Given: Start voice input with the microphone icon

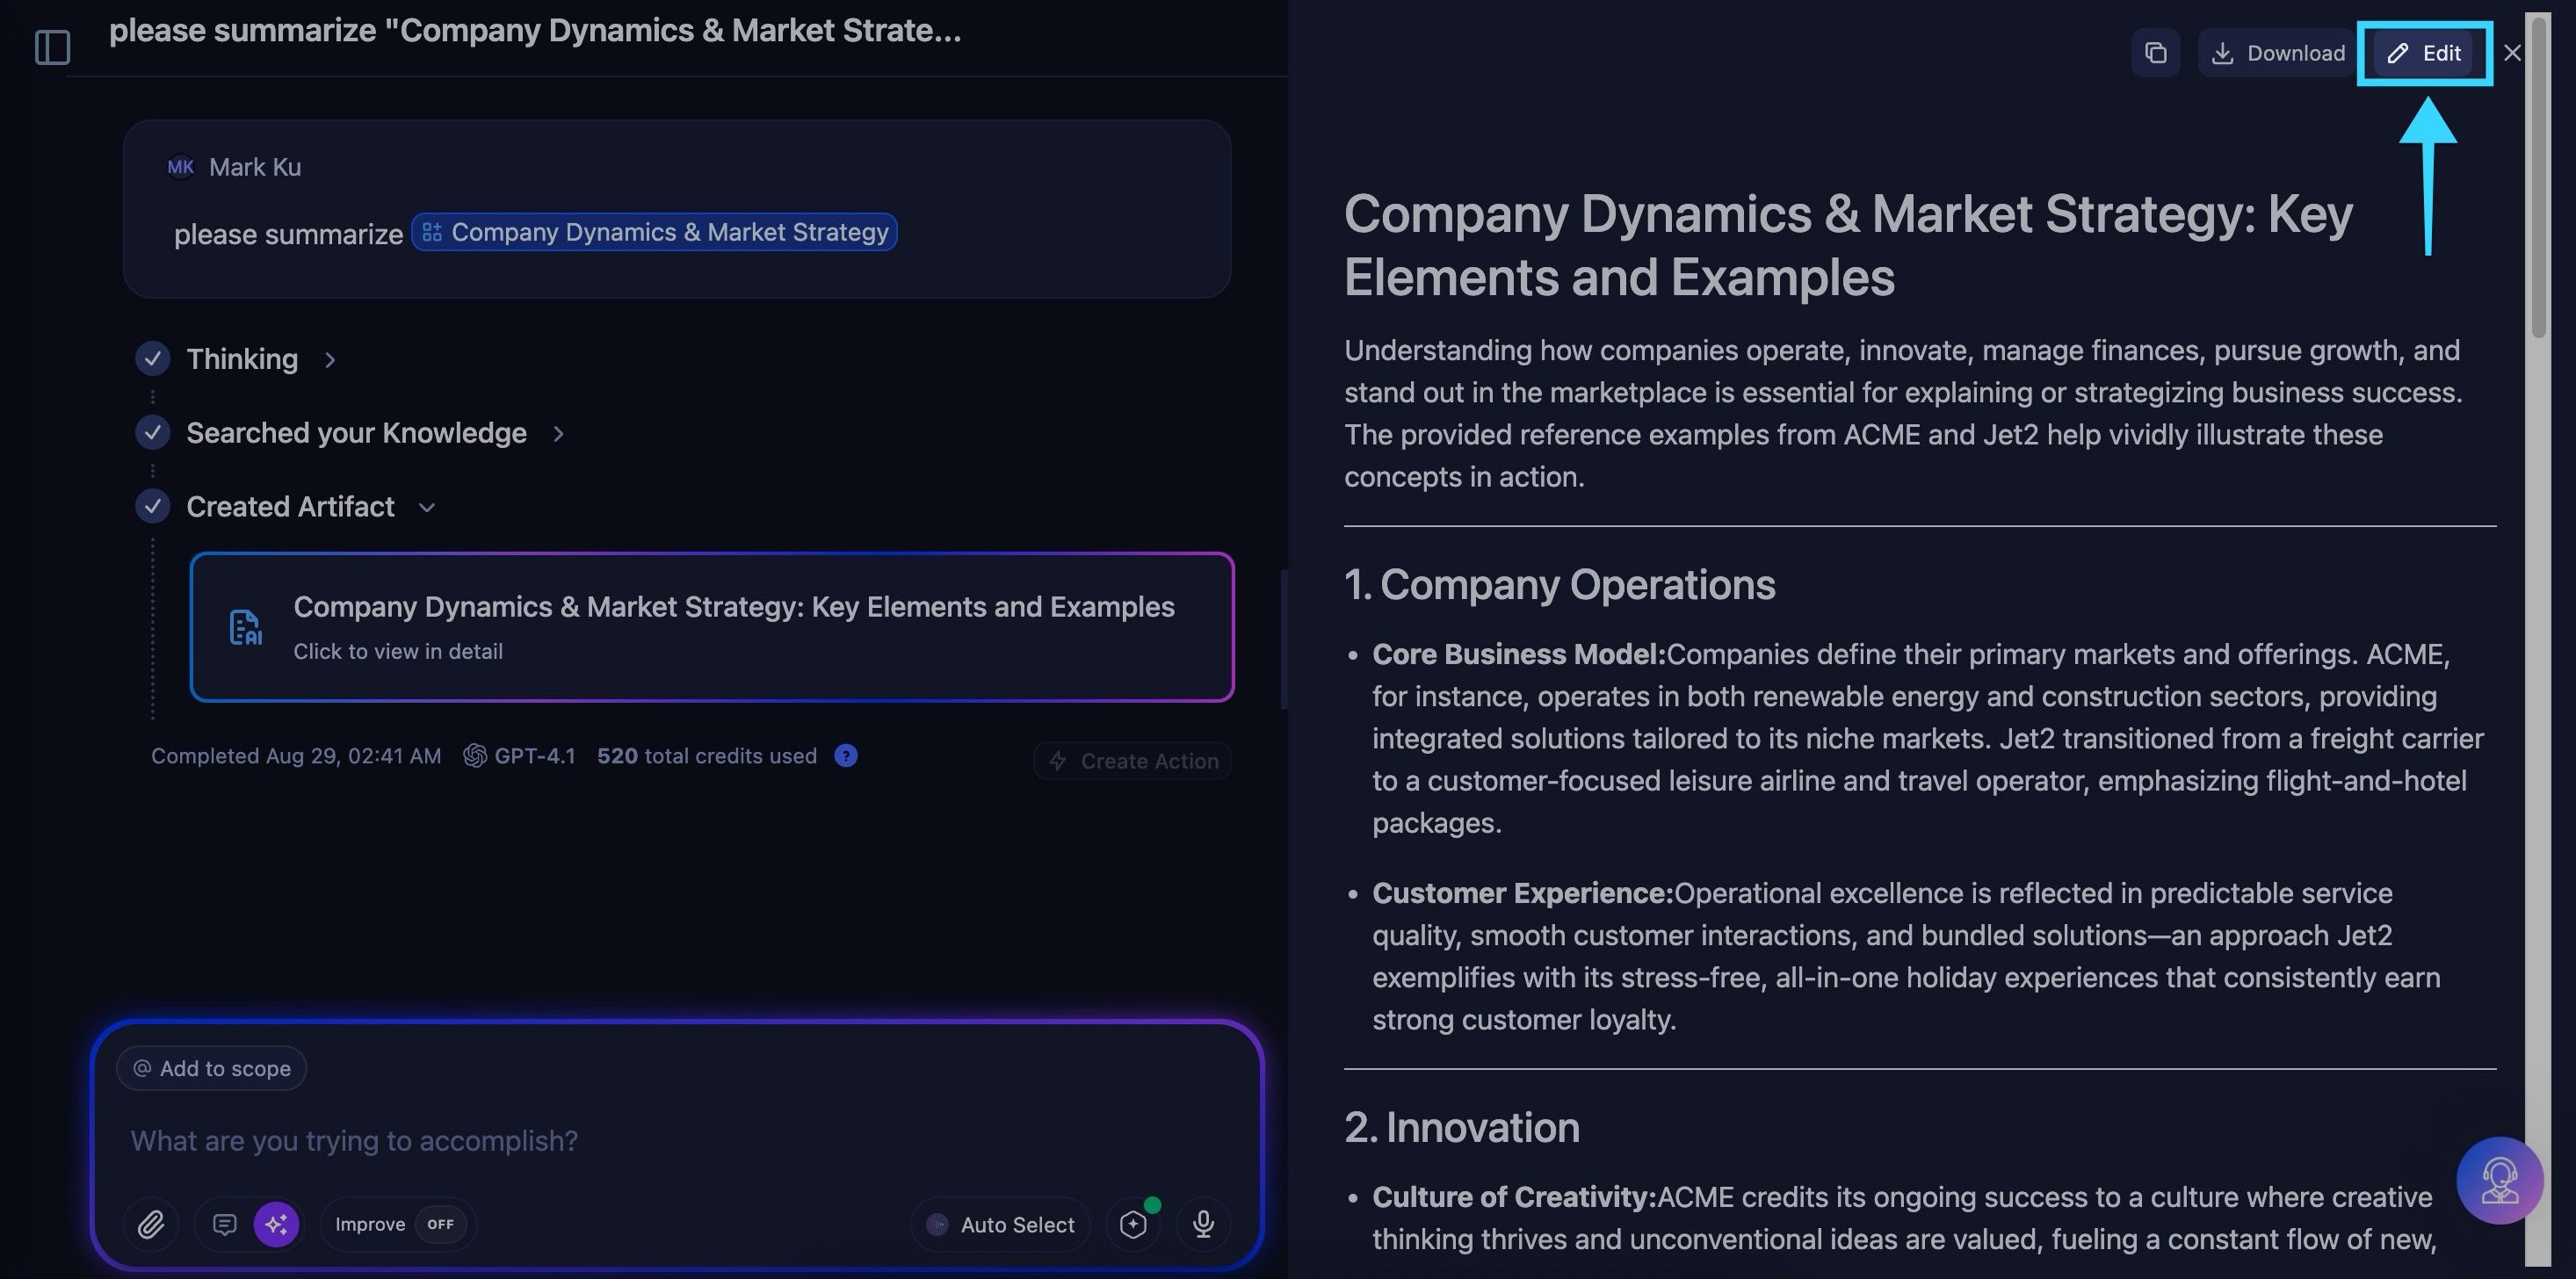Looking at the screenshot, I should 1203,1224.
